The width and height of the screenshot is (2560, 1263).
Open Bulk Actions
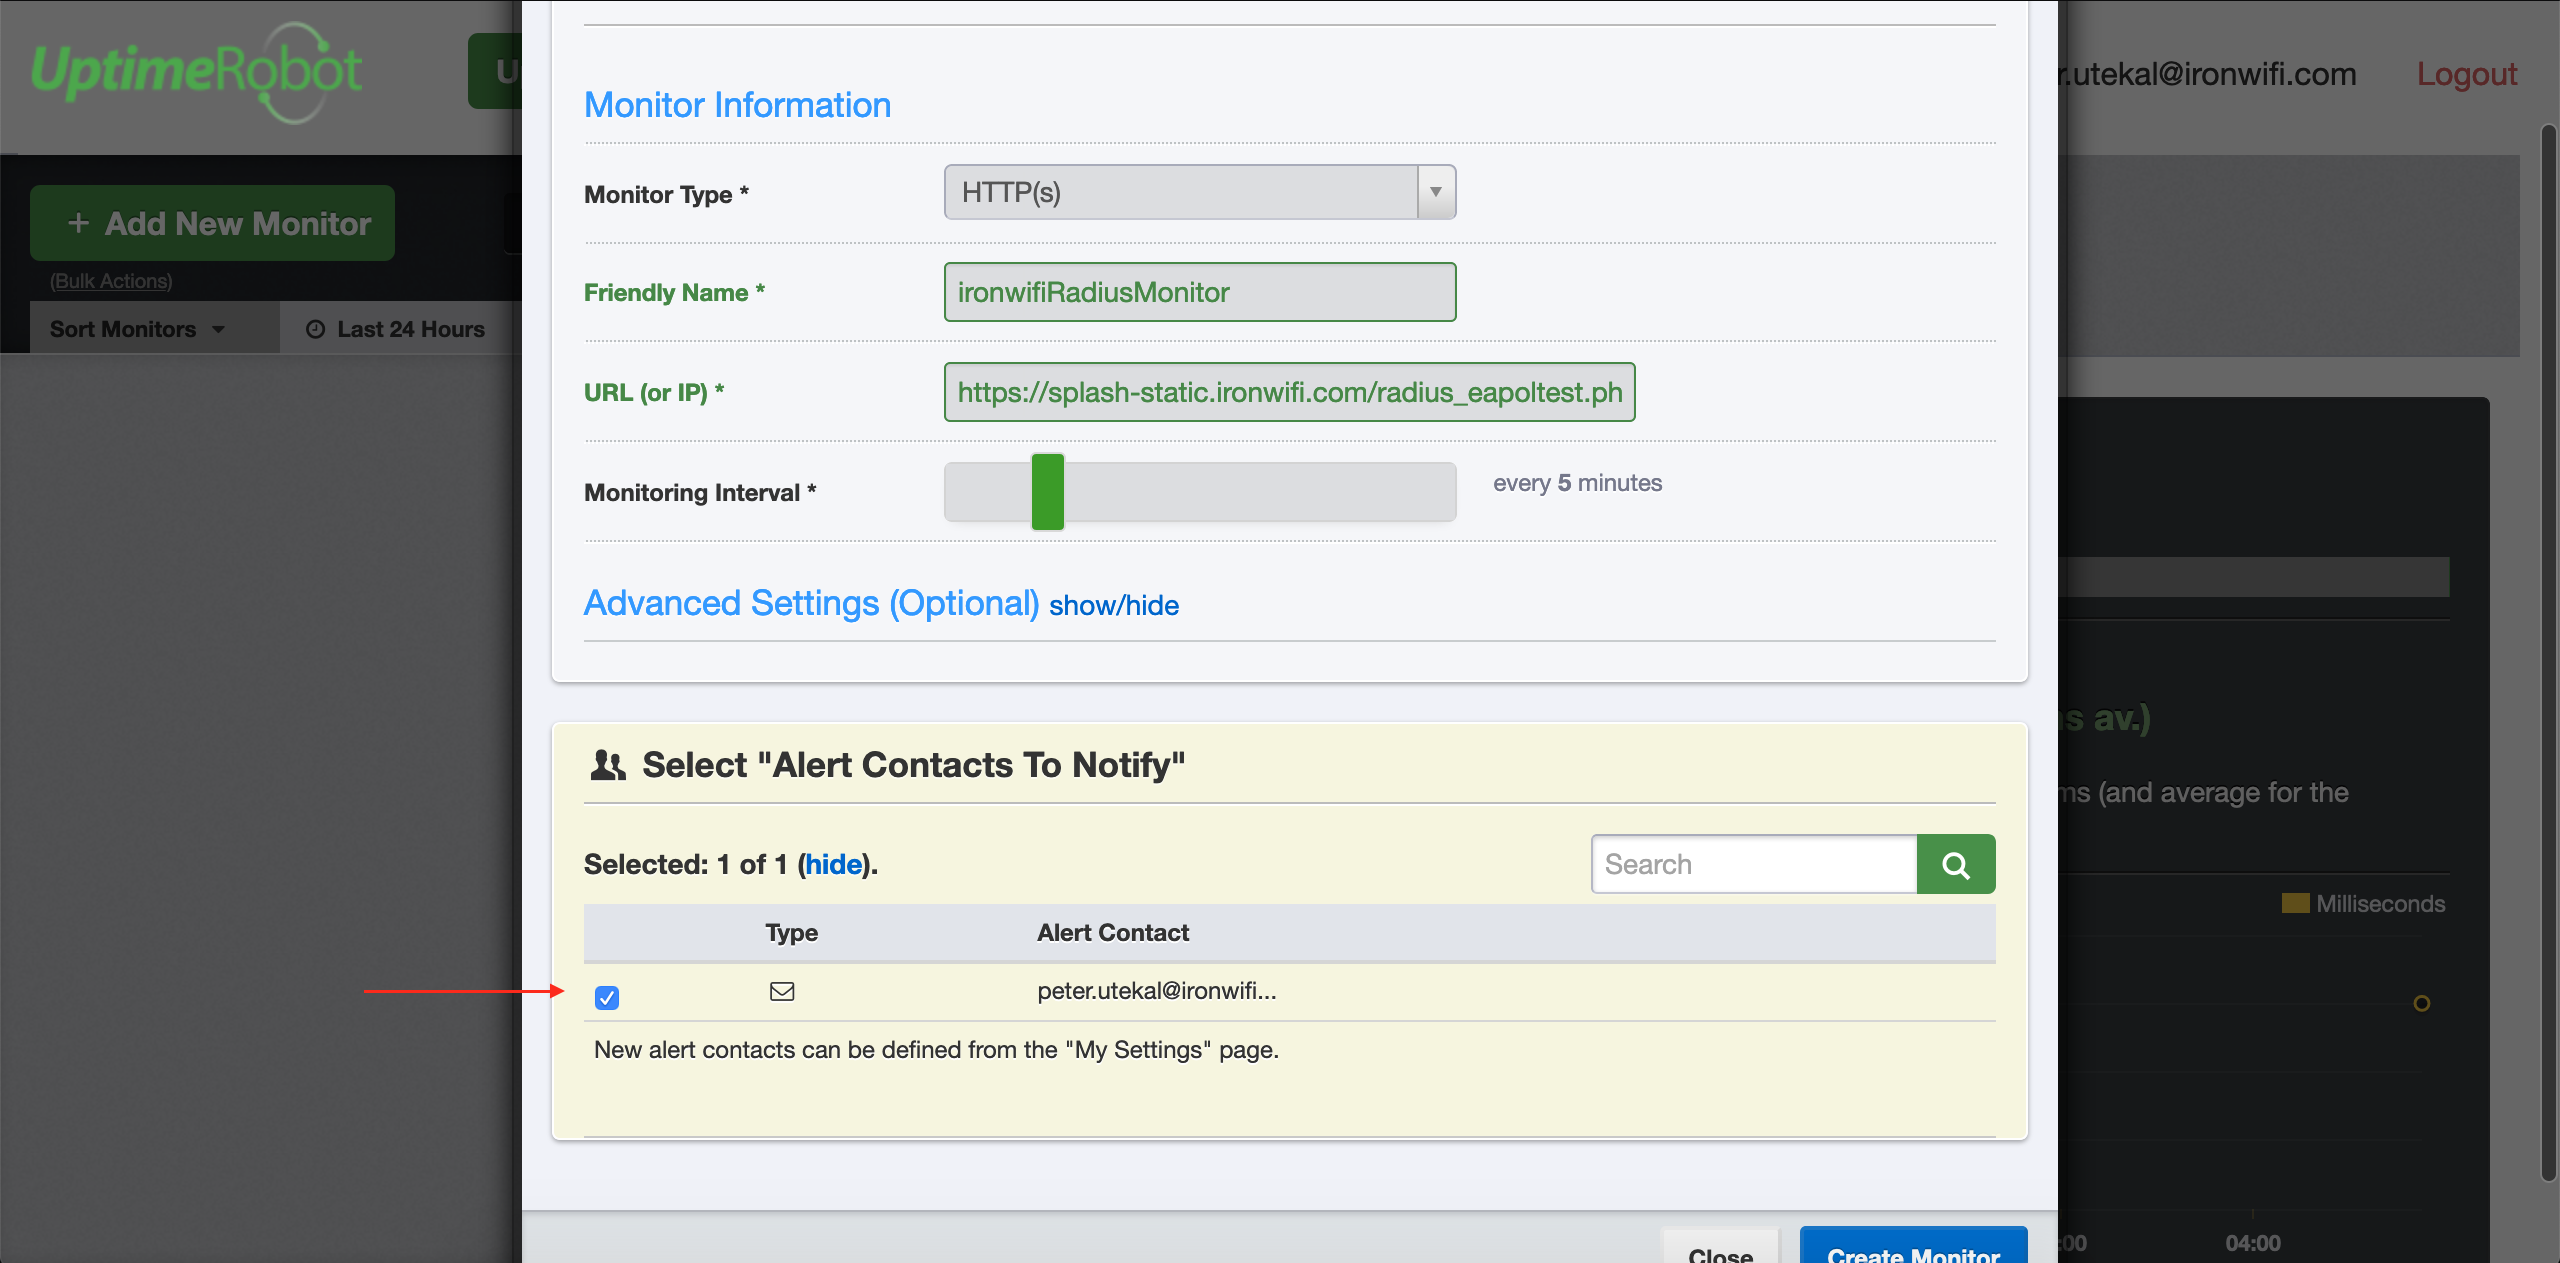[109, 281]
